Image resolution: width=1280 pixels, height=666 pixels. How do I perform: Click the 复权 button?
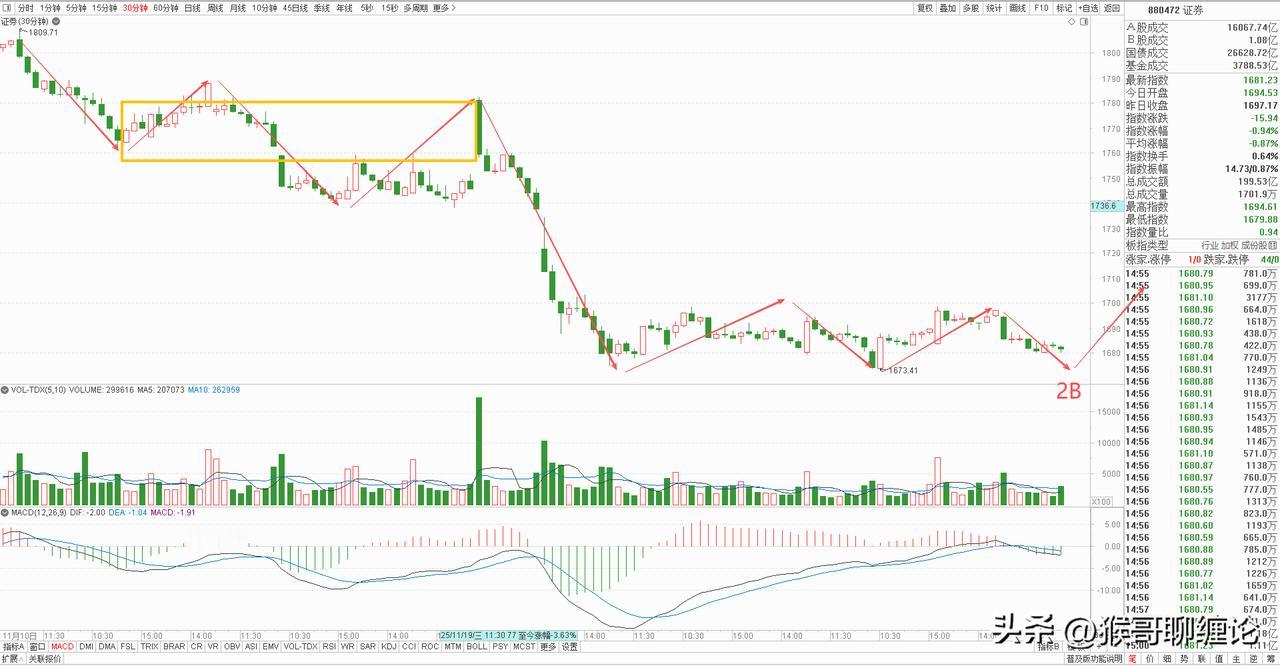click(925, 8)
